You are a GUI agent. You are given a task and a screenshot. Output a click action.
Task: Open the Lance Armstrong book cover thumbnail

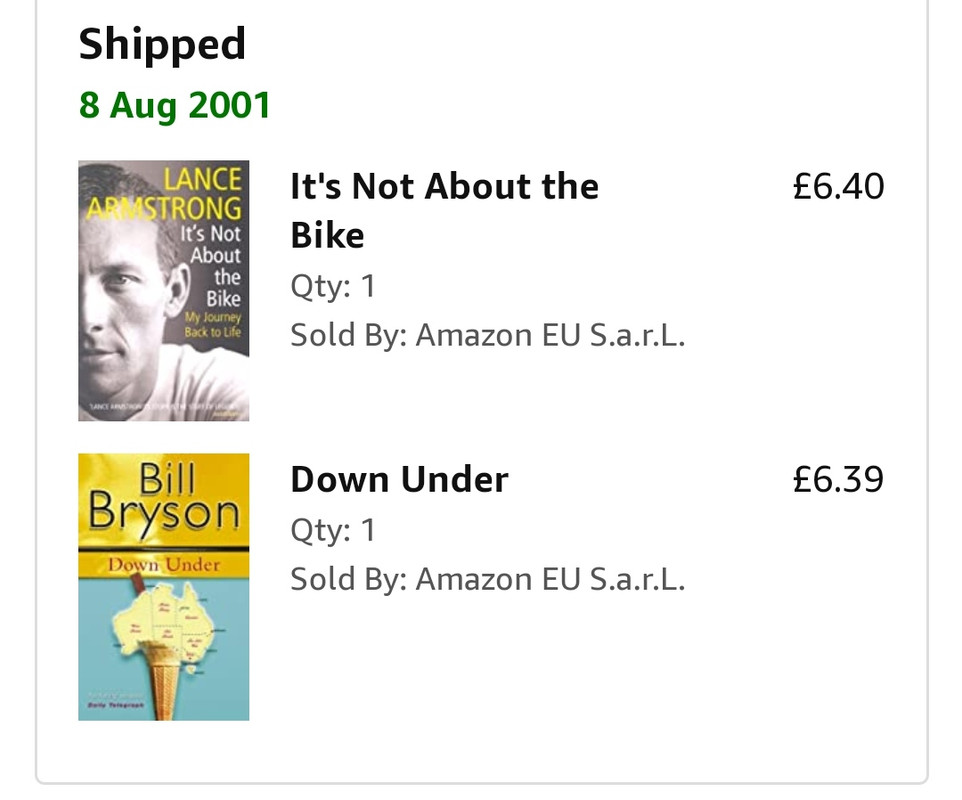click(x=163, y=290)
